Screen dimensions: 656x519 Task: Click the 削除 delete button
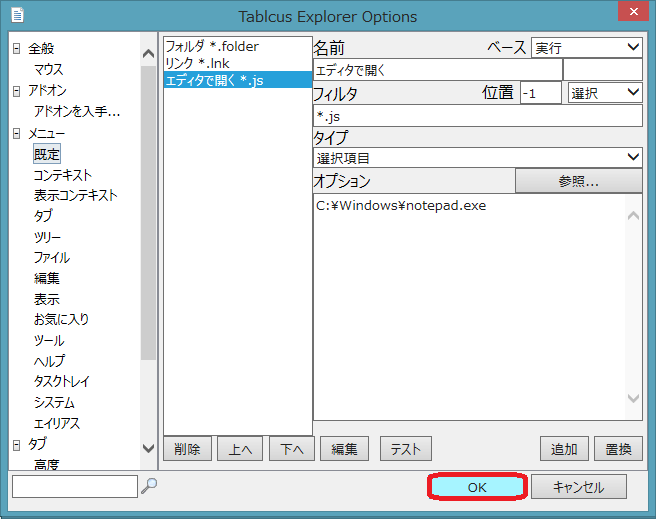click(185, 449)
